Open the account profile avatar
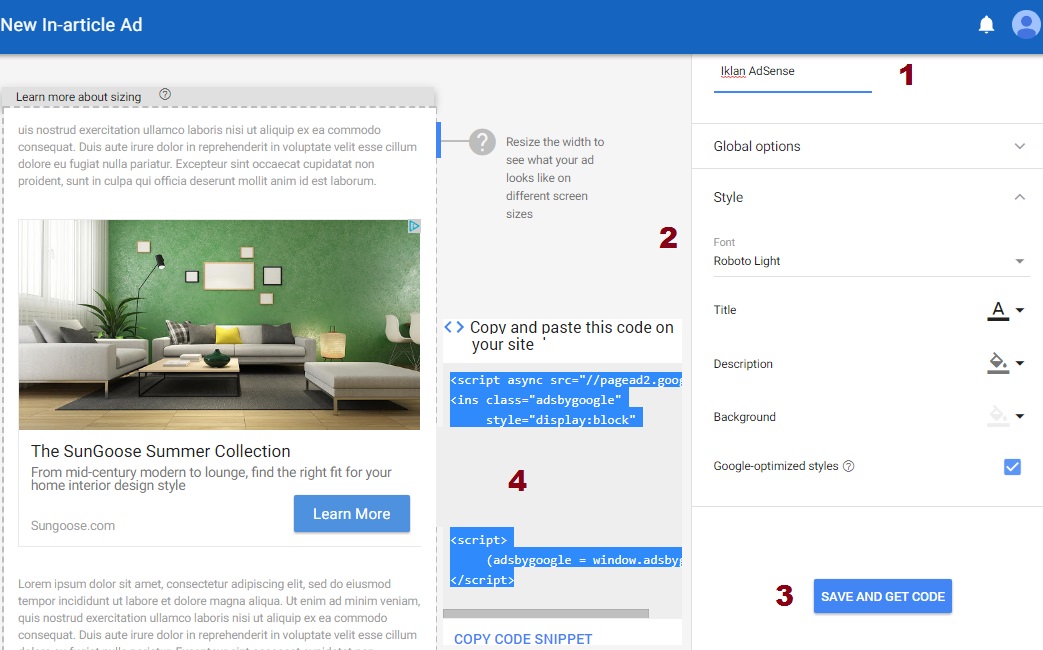 (x=1026, y=25)
